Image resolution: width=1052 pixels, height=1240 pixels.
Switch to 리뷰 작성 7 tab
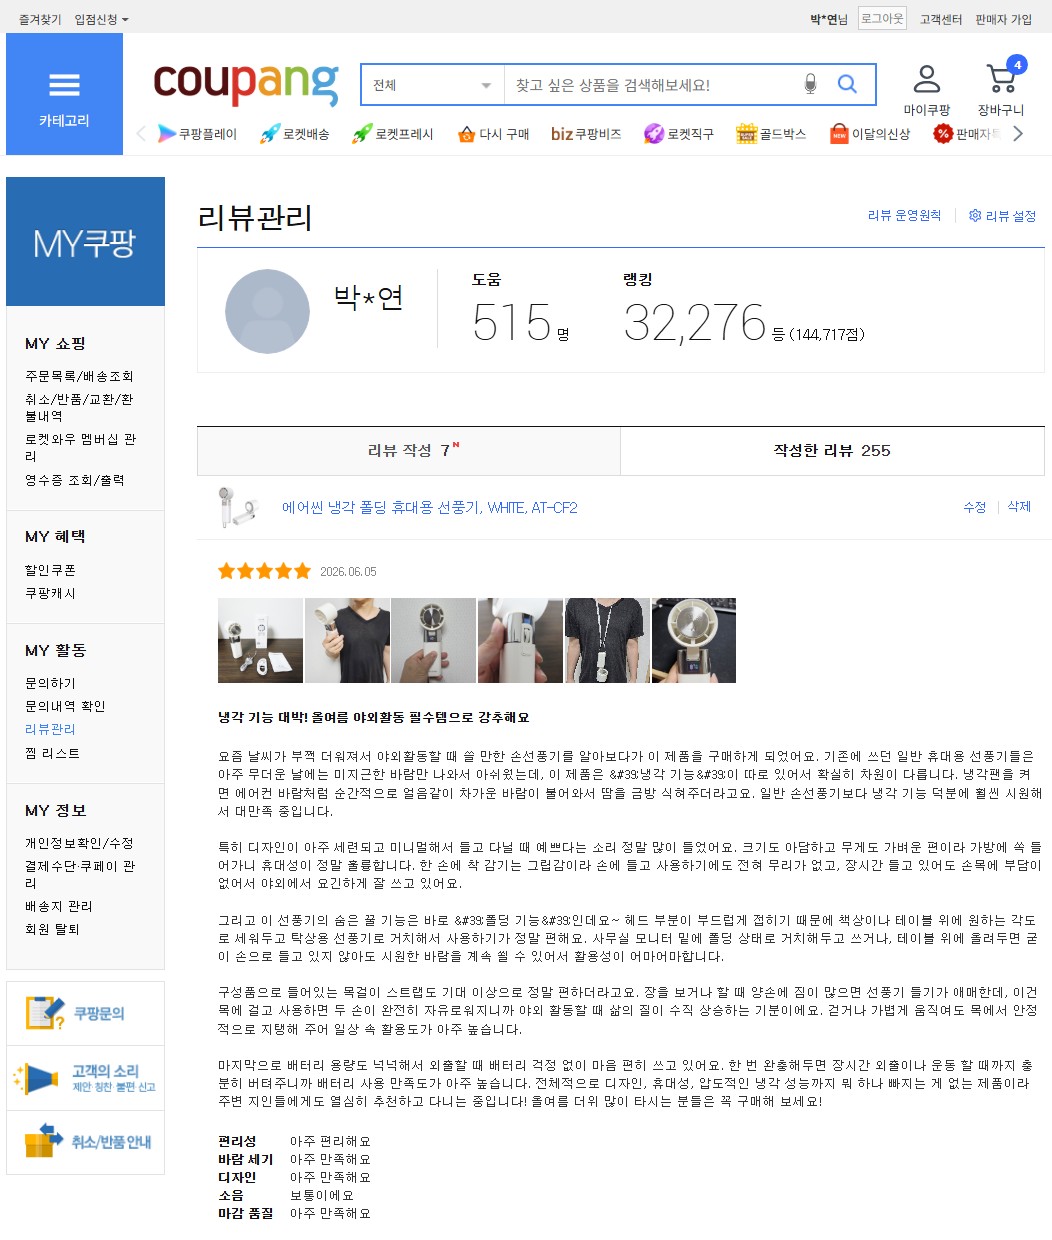coord(409,451)
